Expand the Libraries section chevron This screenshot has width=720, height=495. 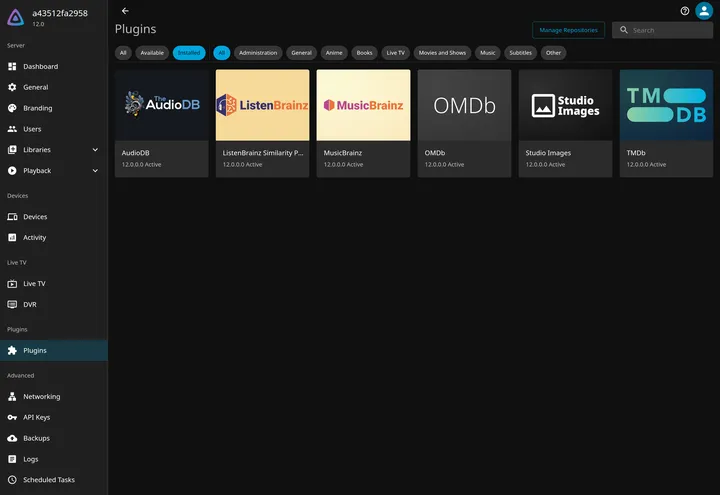(95, 150)
